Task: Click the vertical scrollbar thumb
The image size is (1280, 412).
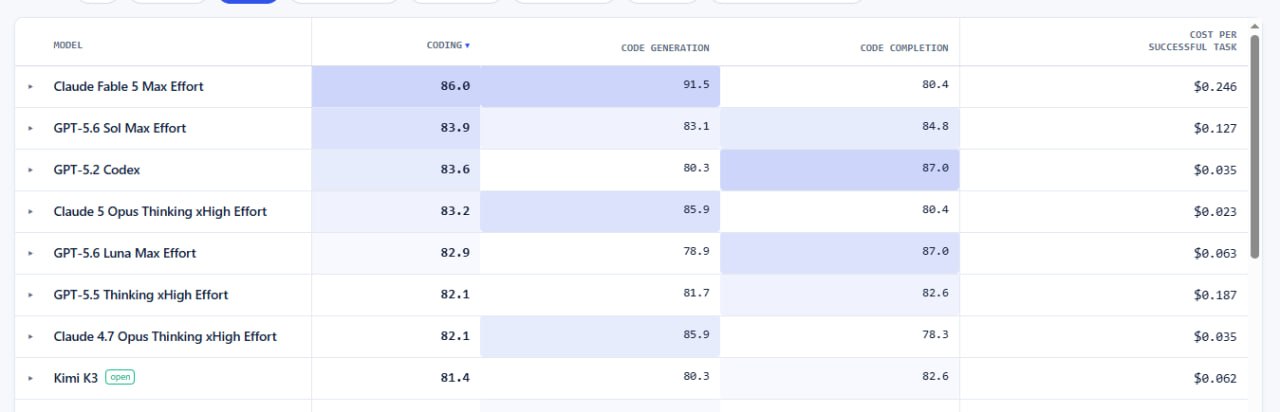Action: 1255,147
